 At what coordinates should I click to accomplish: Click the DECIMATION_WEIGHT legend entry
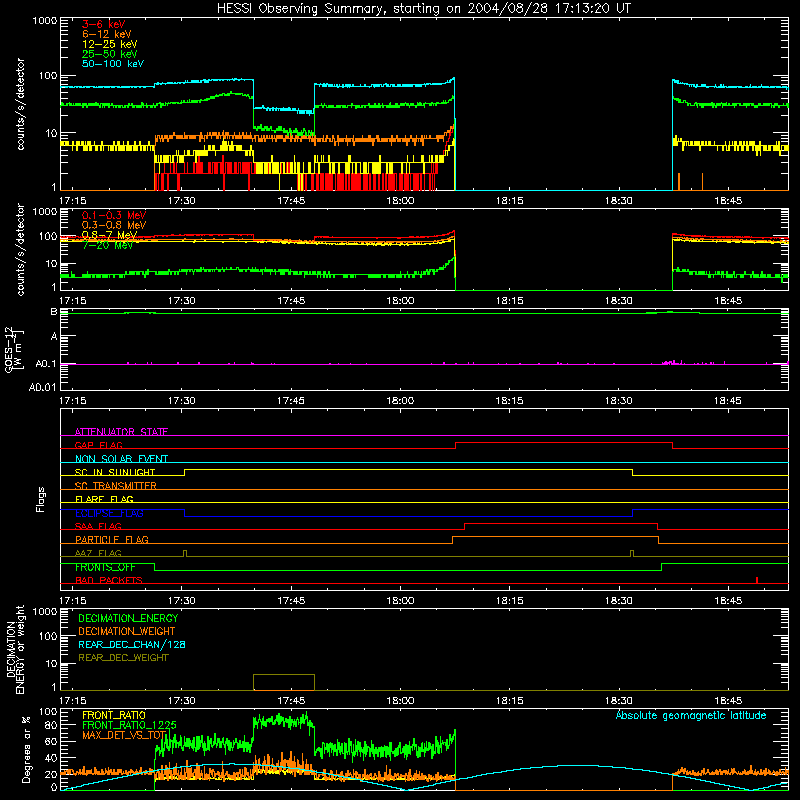(127, 631)
